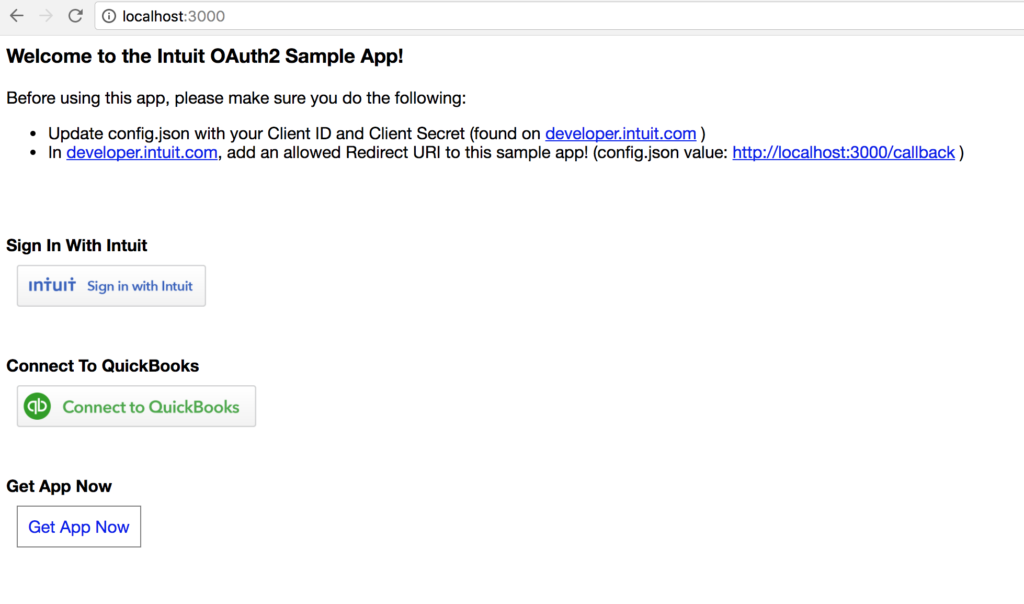The width and height of the screenshot is (1024, 604).
Task: Click the green QuickBooks qb logo
Action: 37,406
